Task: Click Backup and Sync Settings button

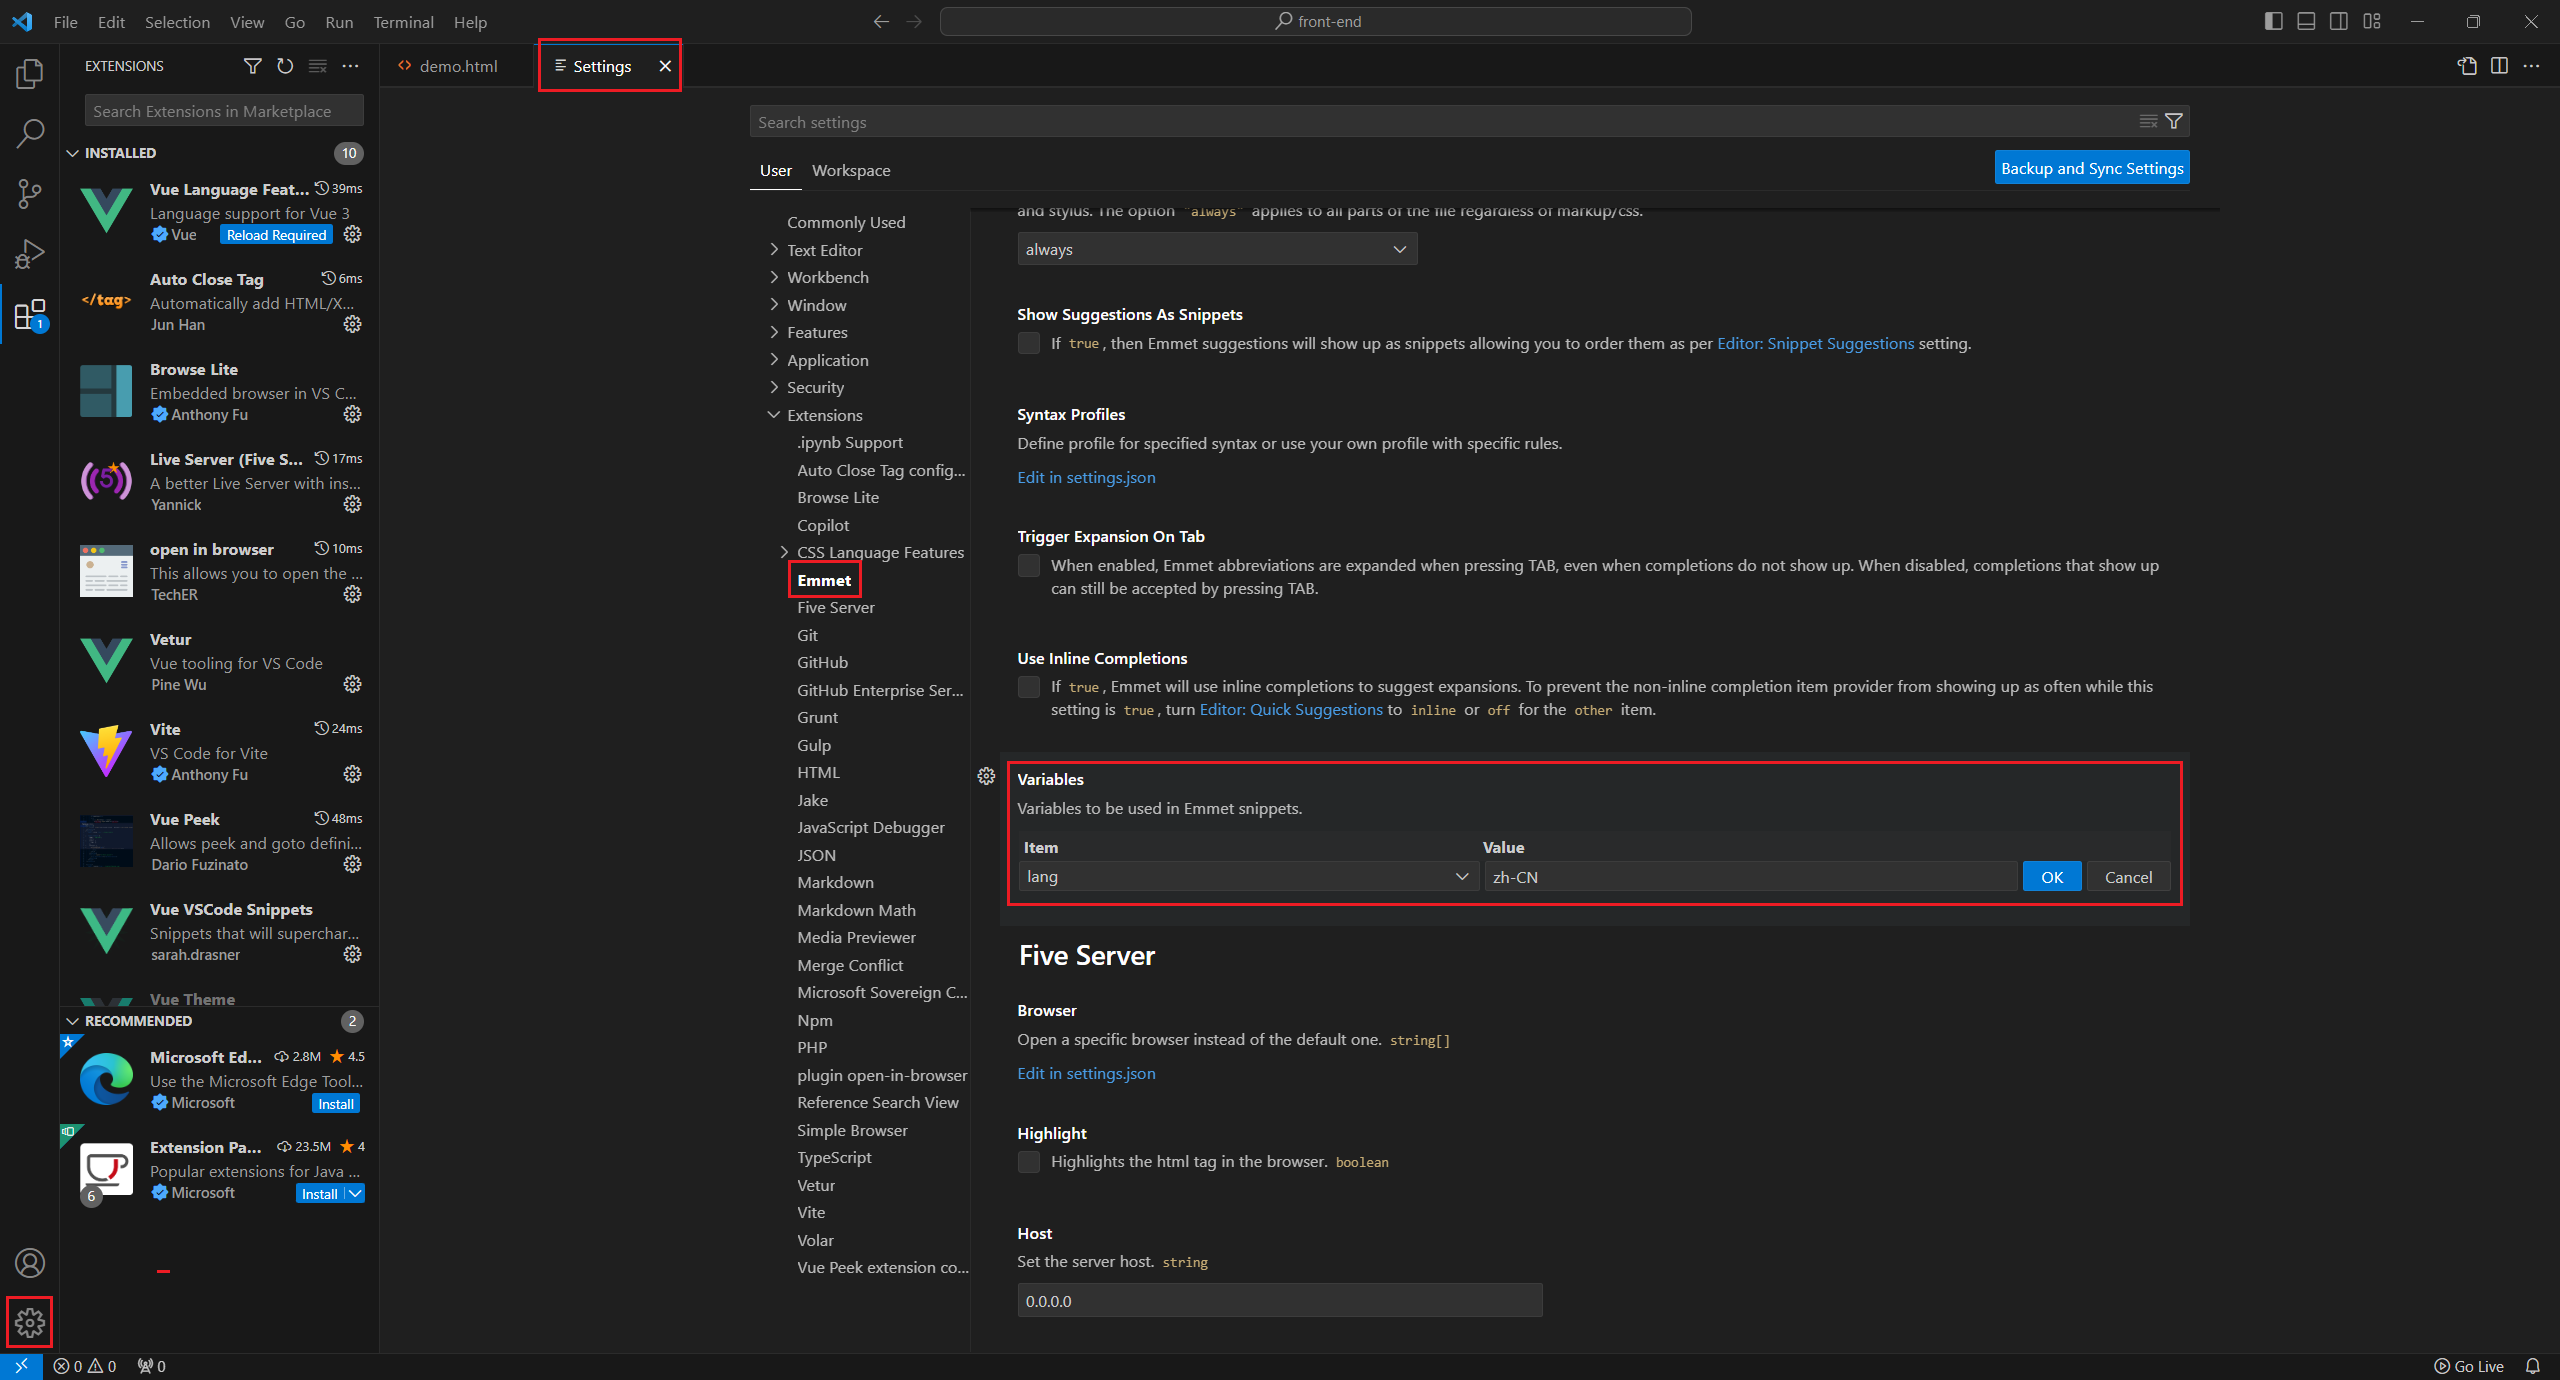Action: pos(2092,168)
